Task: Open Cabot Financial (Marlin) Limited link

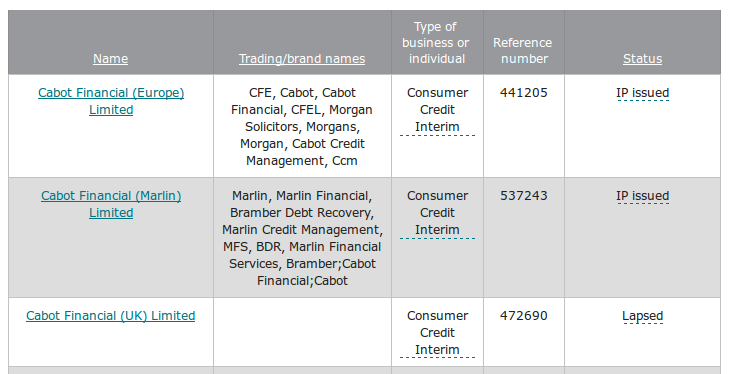Action: pyautogui.click(x=111, y=204)
